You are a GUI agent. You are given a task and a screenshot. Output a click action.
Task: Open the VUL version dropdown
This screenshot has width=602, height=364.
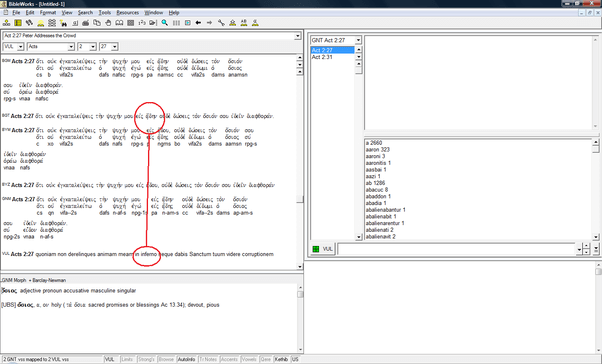pos(20,47)
